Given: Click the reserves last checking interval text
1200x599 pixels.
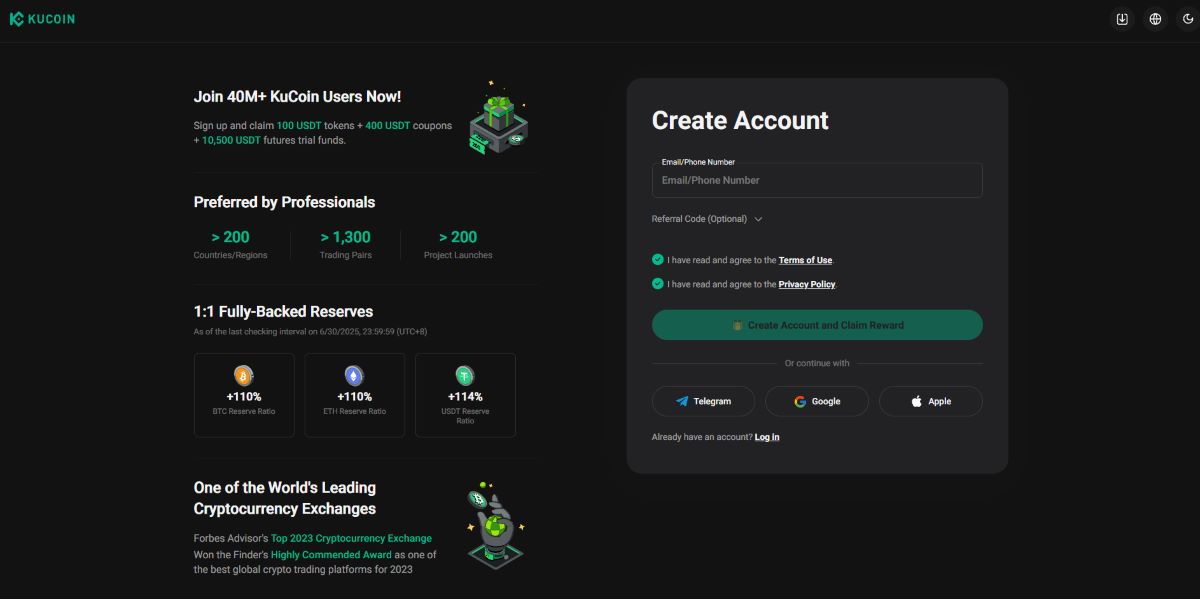Looking at the screenshot, I should click(x=310, y=331).
